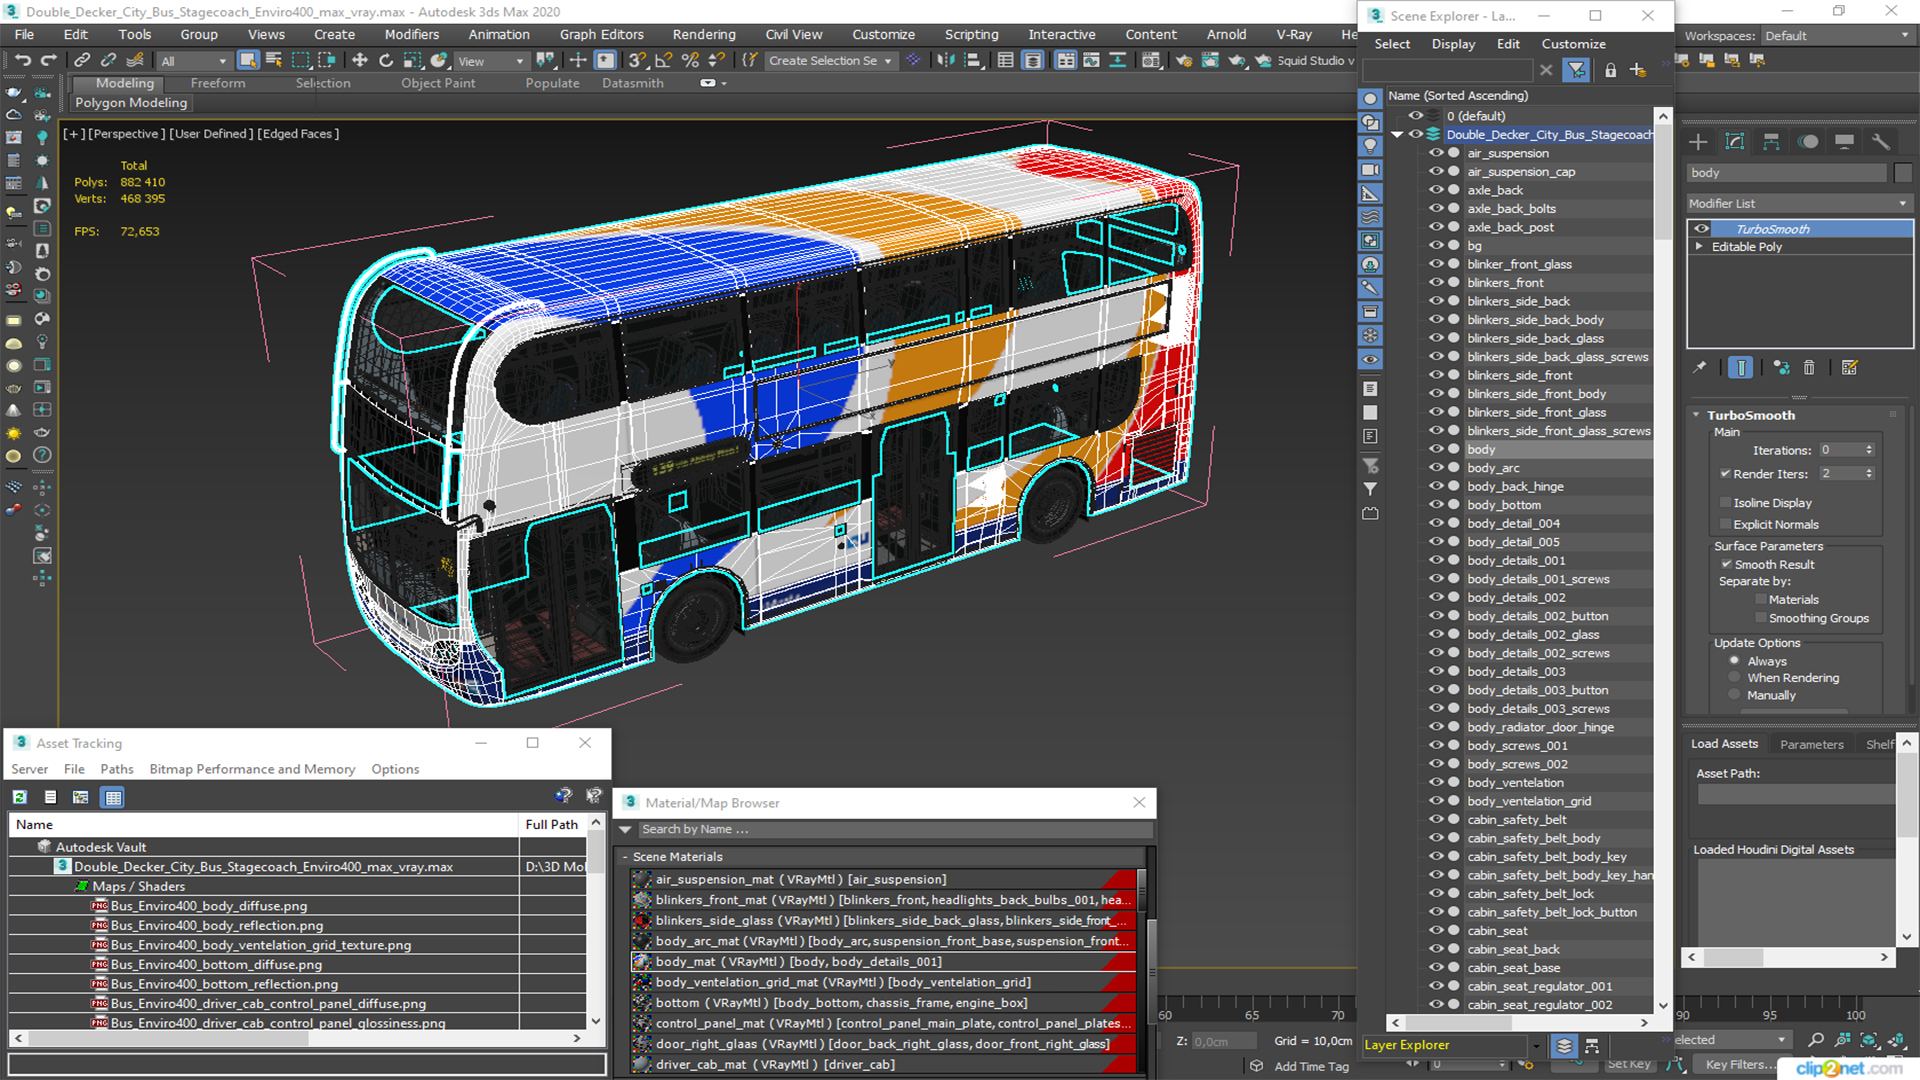The image size is (1920, 1080).
Task: Open the Graph Editors menu
Action: coord(601,34)
